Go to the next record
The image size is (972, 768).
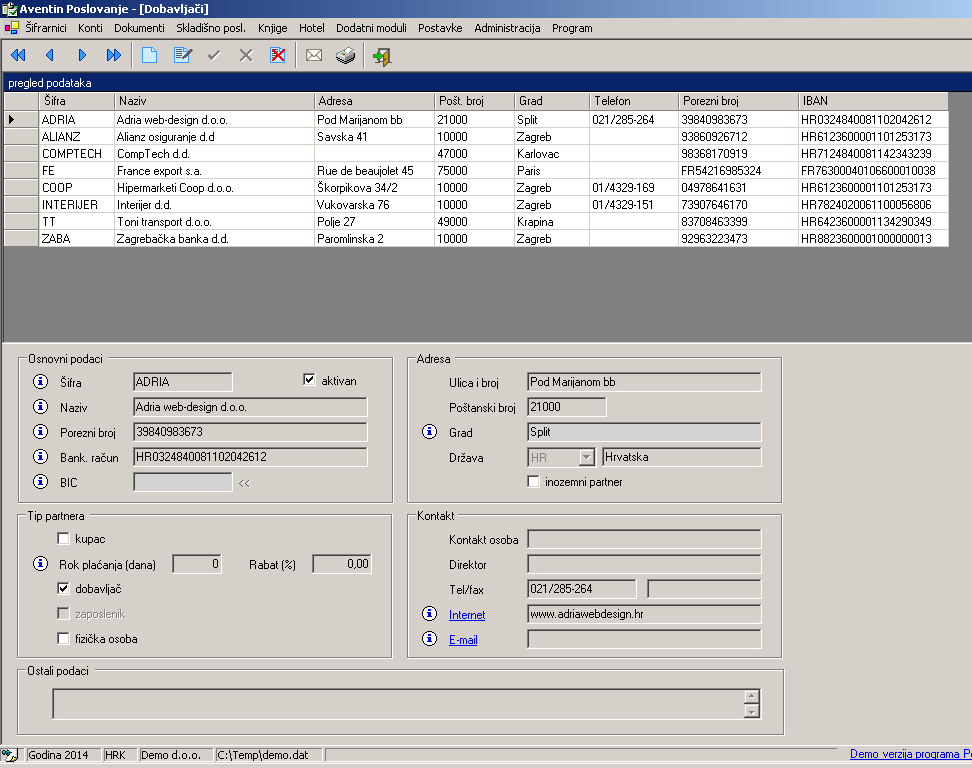click(82, 56)
